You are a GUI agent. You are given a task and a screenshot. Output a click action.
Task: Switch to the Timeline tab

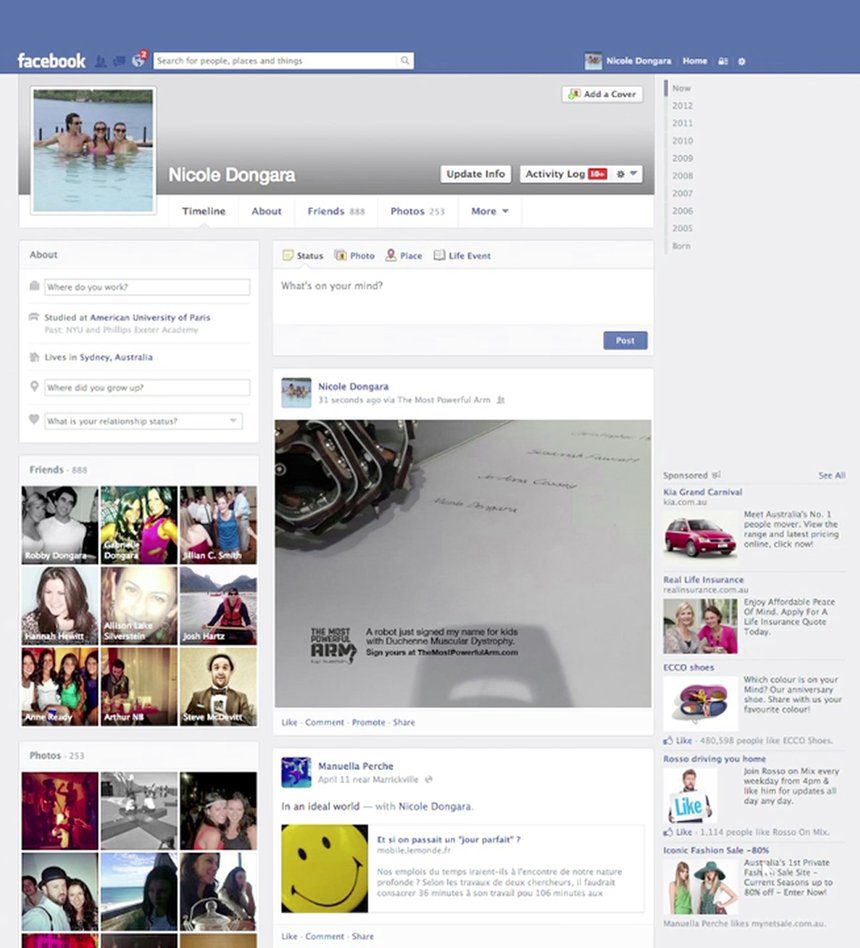coord(204,211)
